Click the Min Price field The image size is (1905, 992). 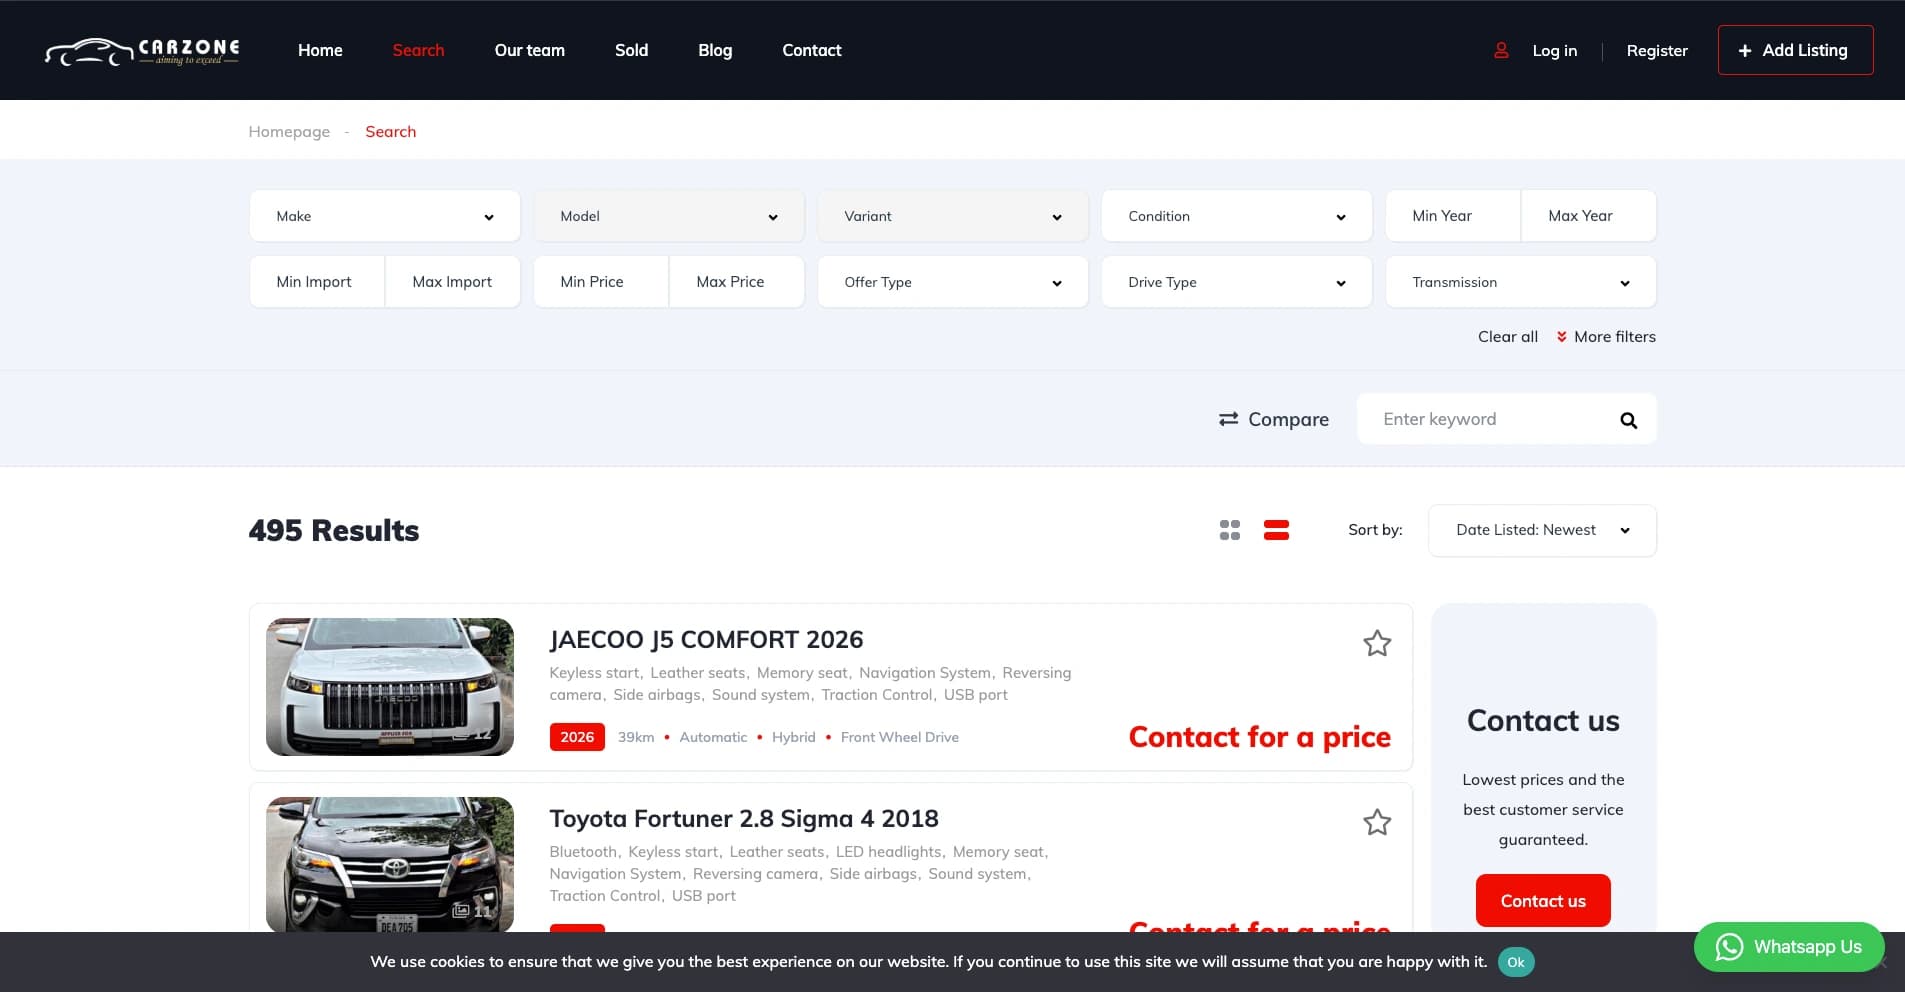(601, 282)
